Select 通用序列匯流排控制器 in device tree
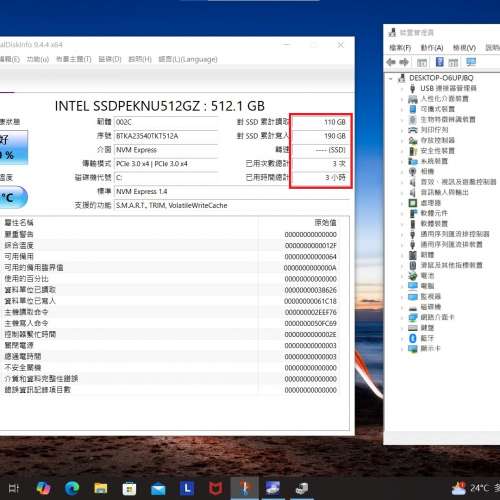Image resolution: width=500 pixels, height=500 pixels. pos(455,234)
